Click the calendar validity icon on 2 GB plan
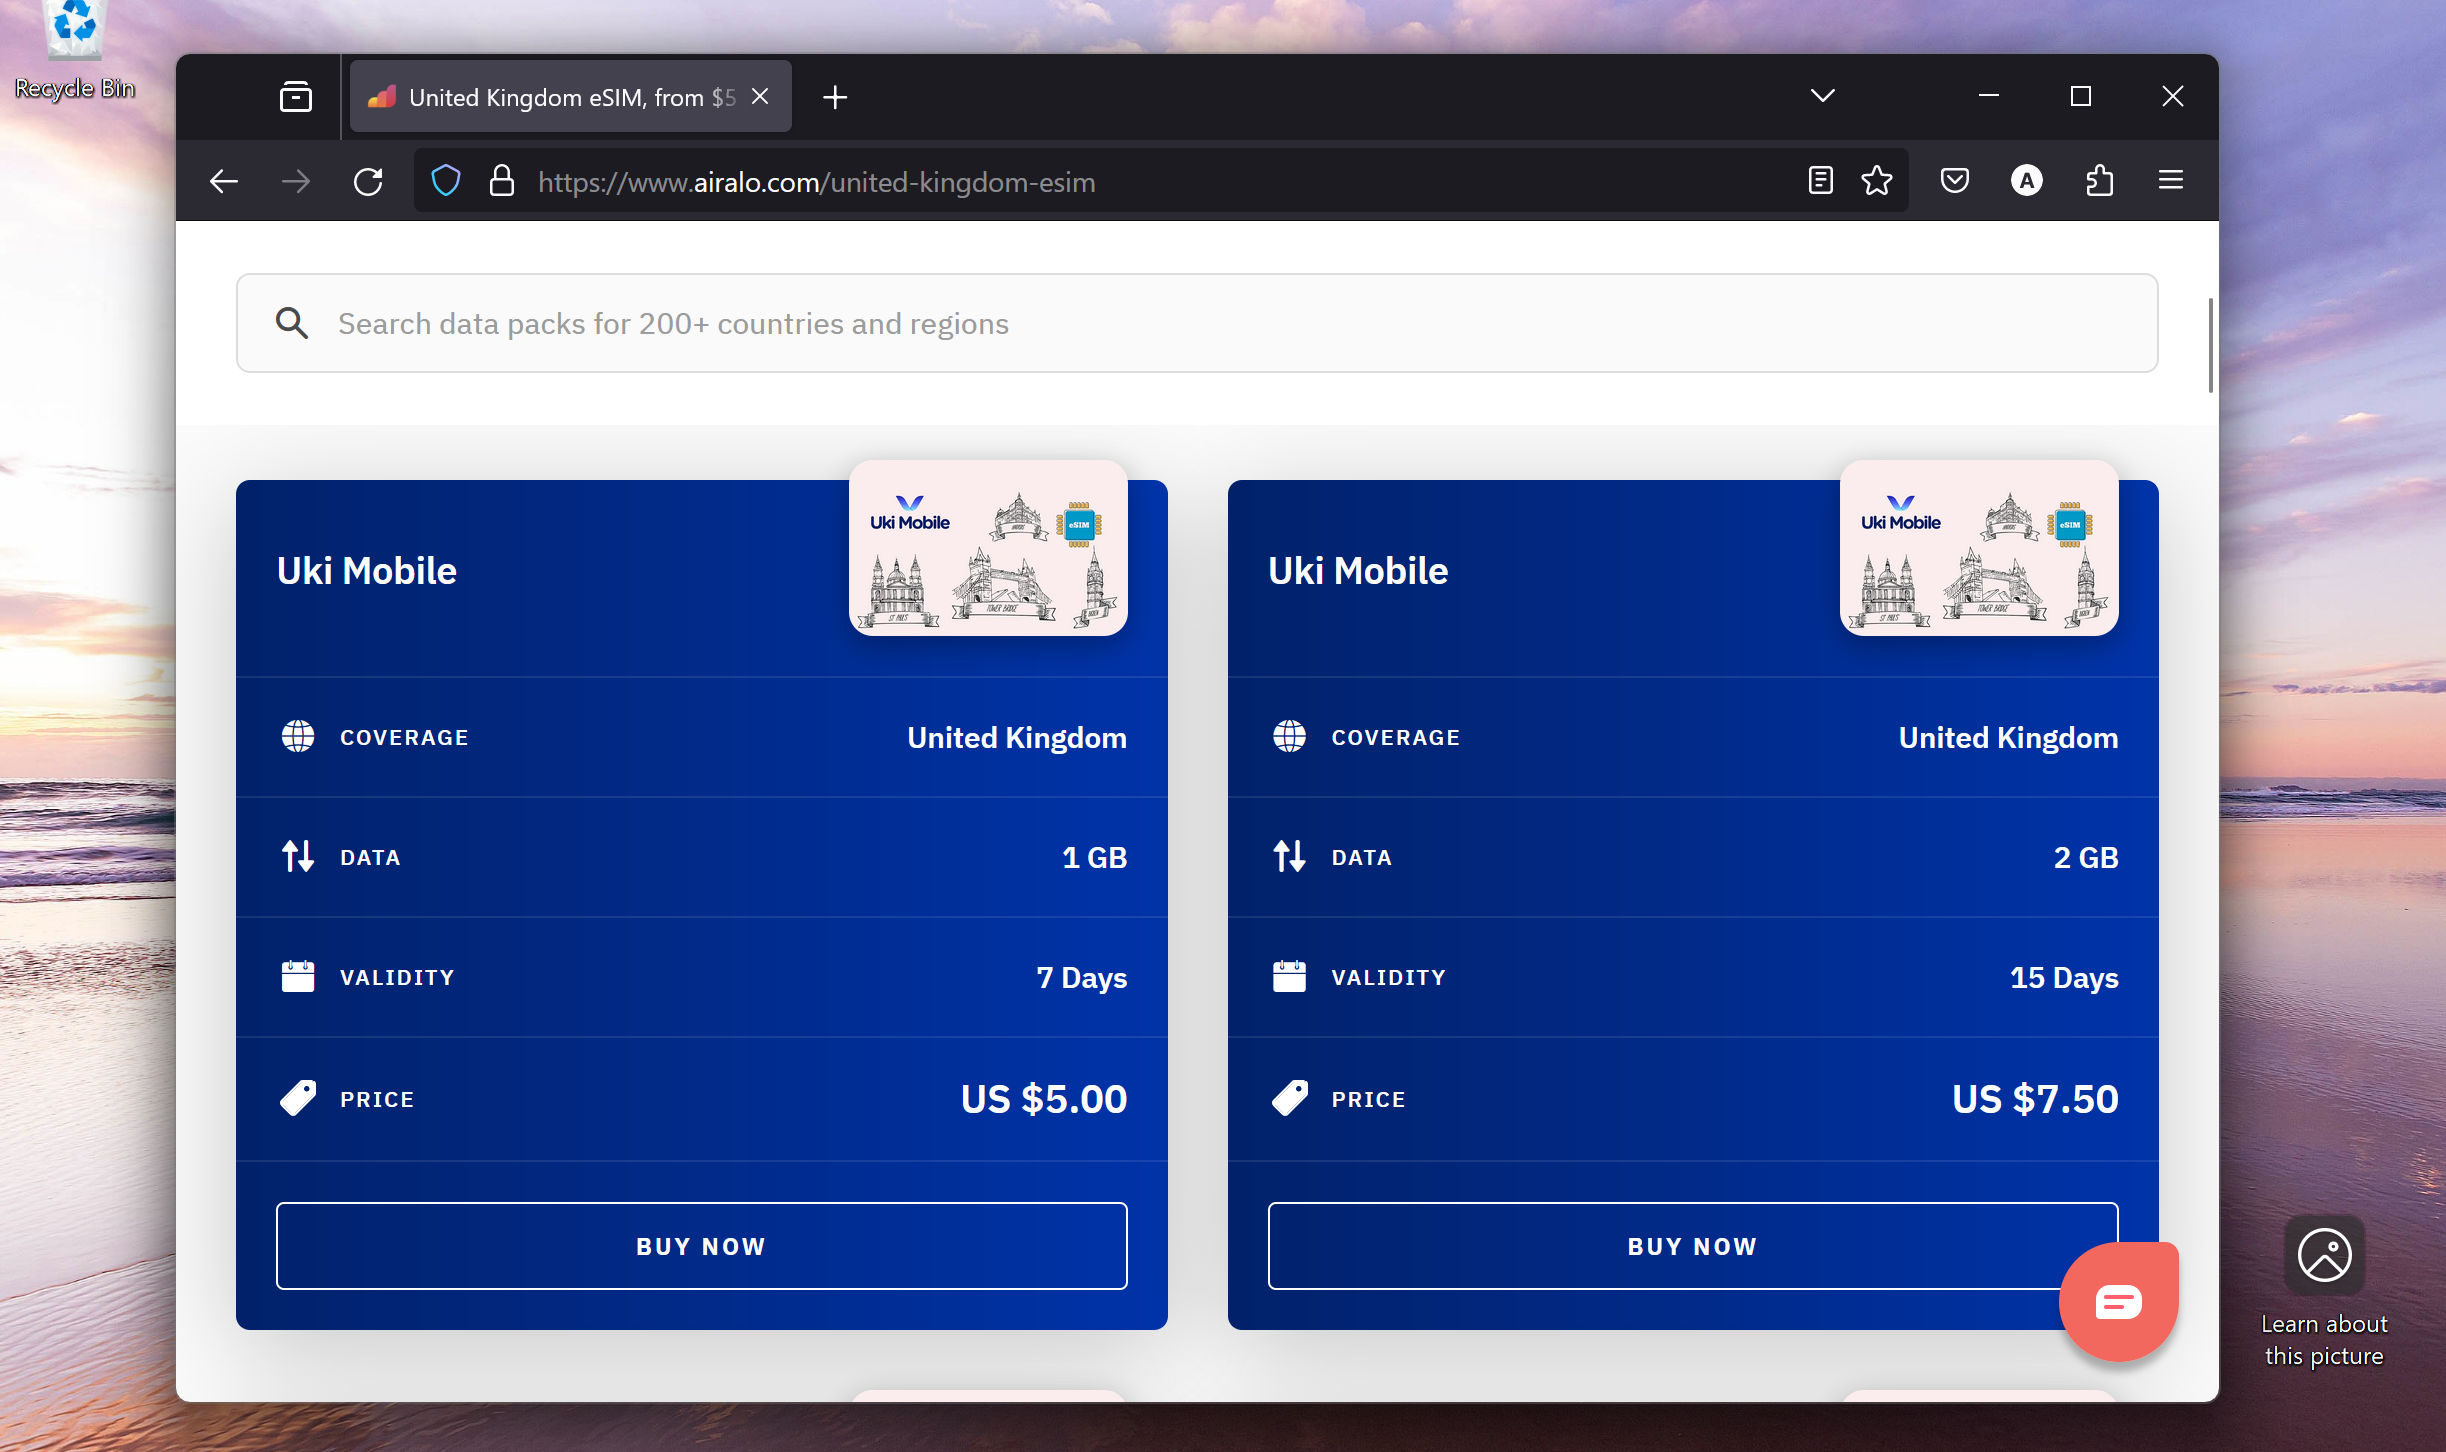 [1289, 976]
